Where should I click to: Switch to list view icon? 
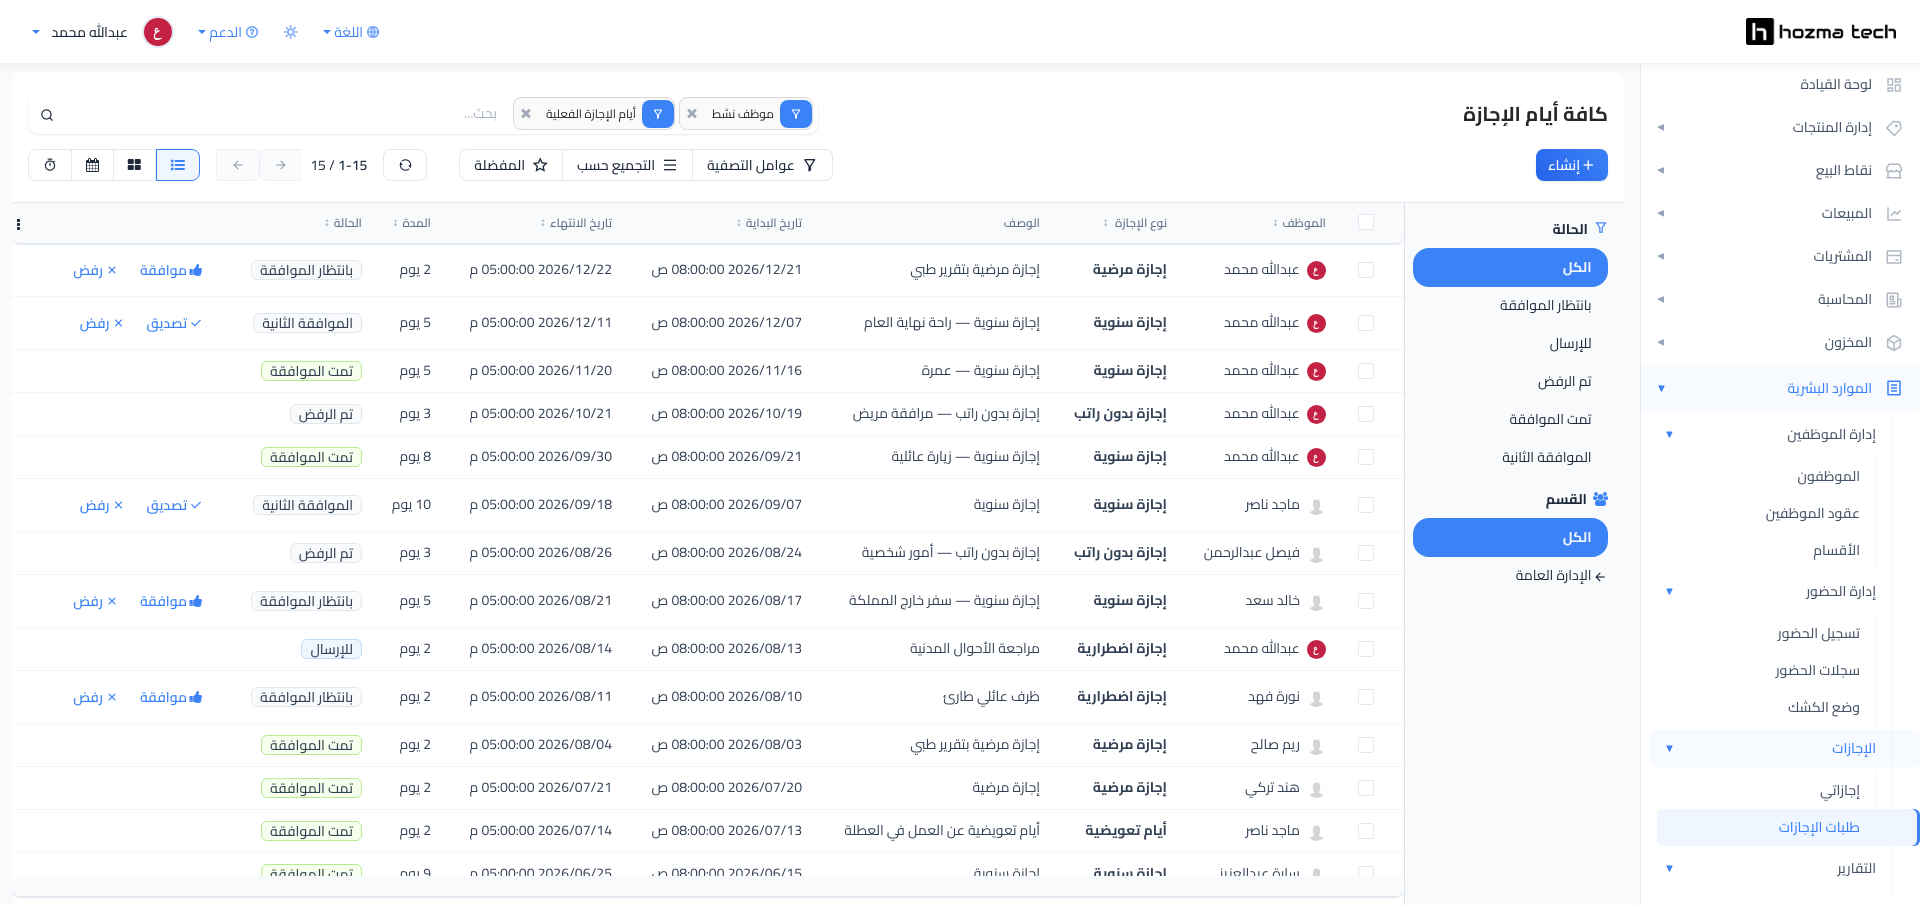tap(178, 165)
